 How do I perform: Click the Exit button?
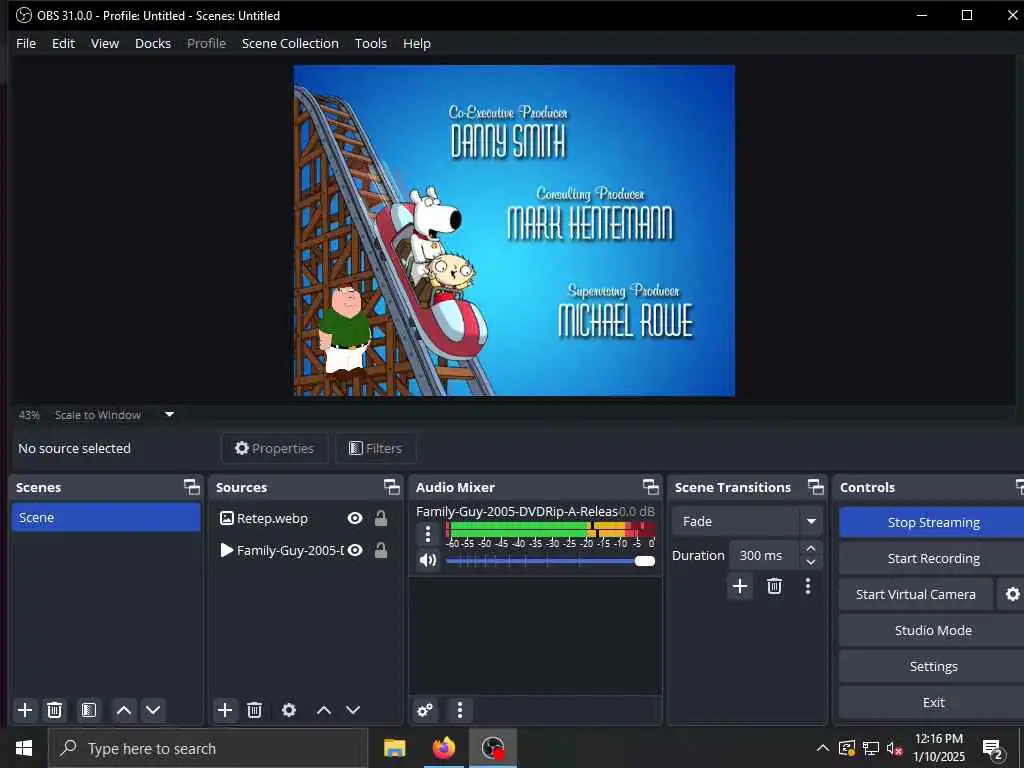(x=933, y=702)
